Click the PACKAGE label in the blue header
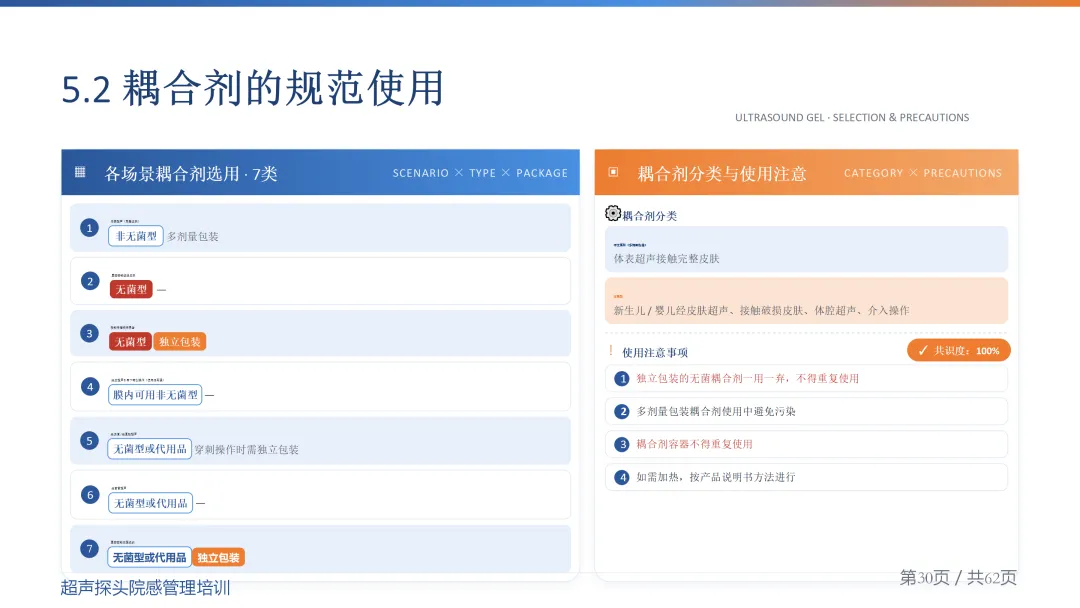This screenshot has height=608, width=1080. point(542,174)
